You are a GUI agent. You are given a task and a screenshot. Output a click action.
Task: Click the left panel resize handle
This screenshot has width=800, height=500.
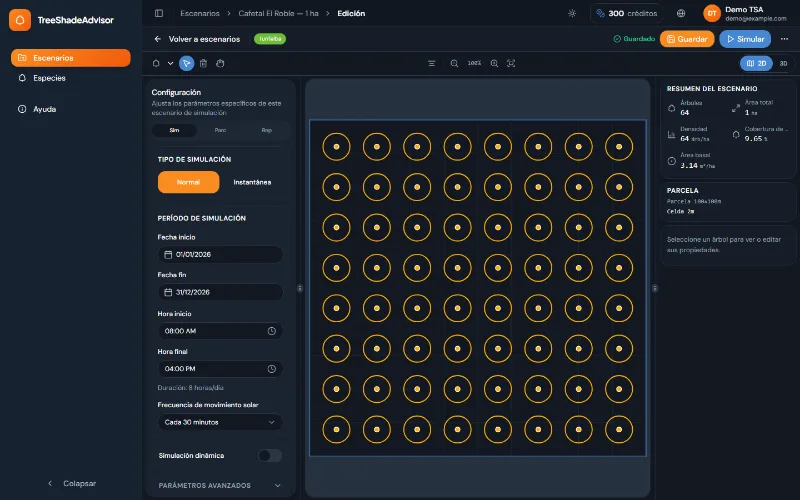300,289
